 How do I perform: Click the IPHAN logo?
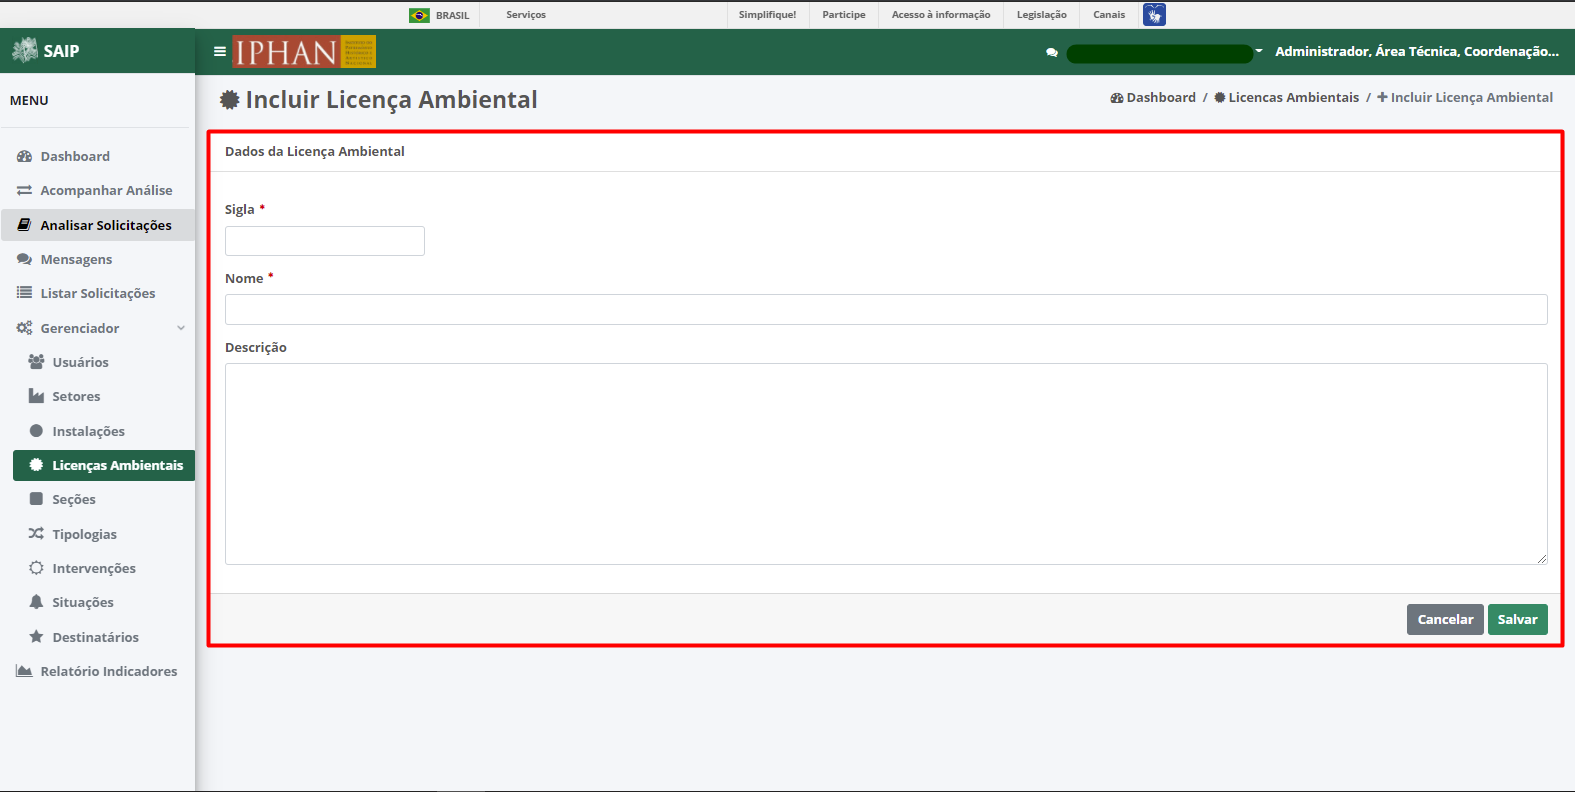click(x=304, y=51)
